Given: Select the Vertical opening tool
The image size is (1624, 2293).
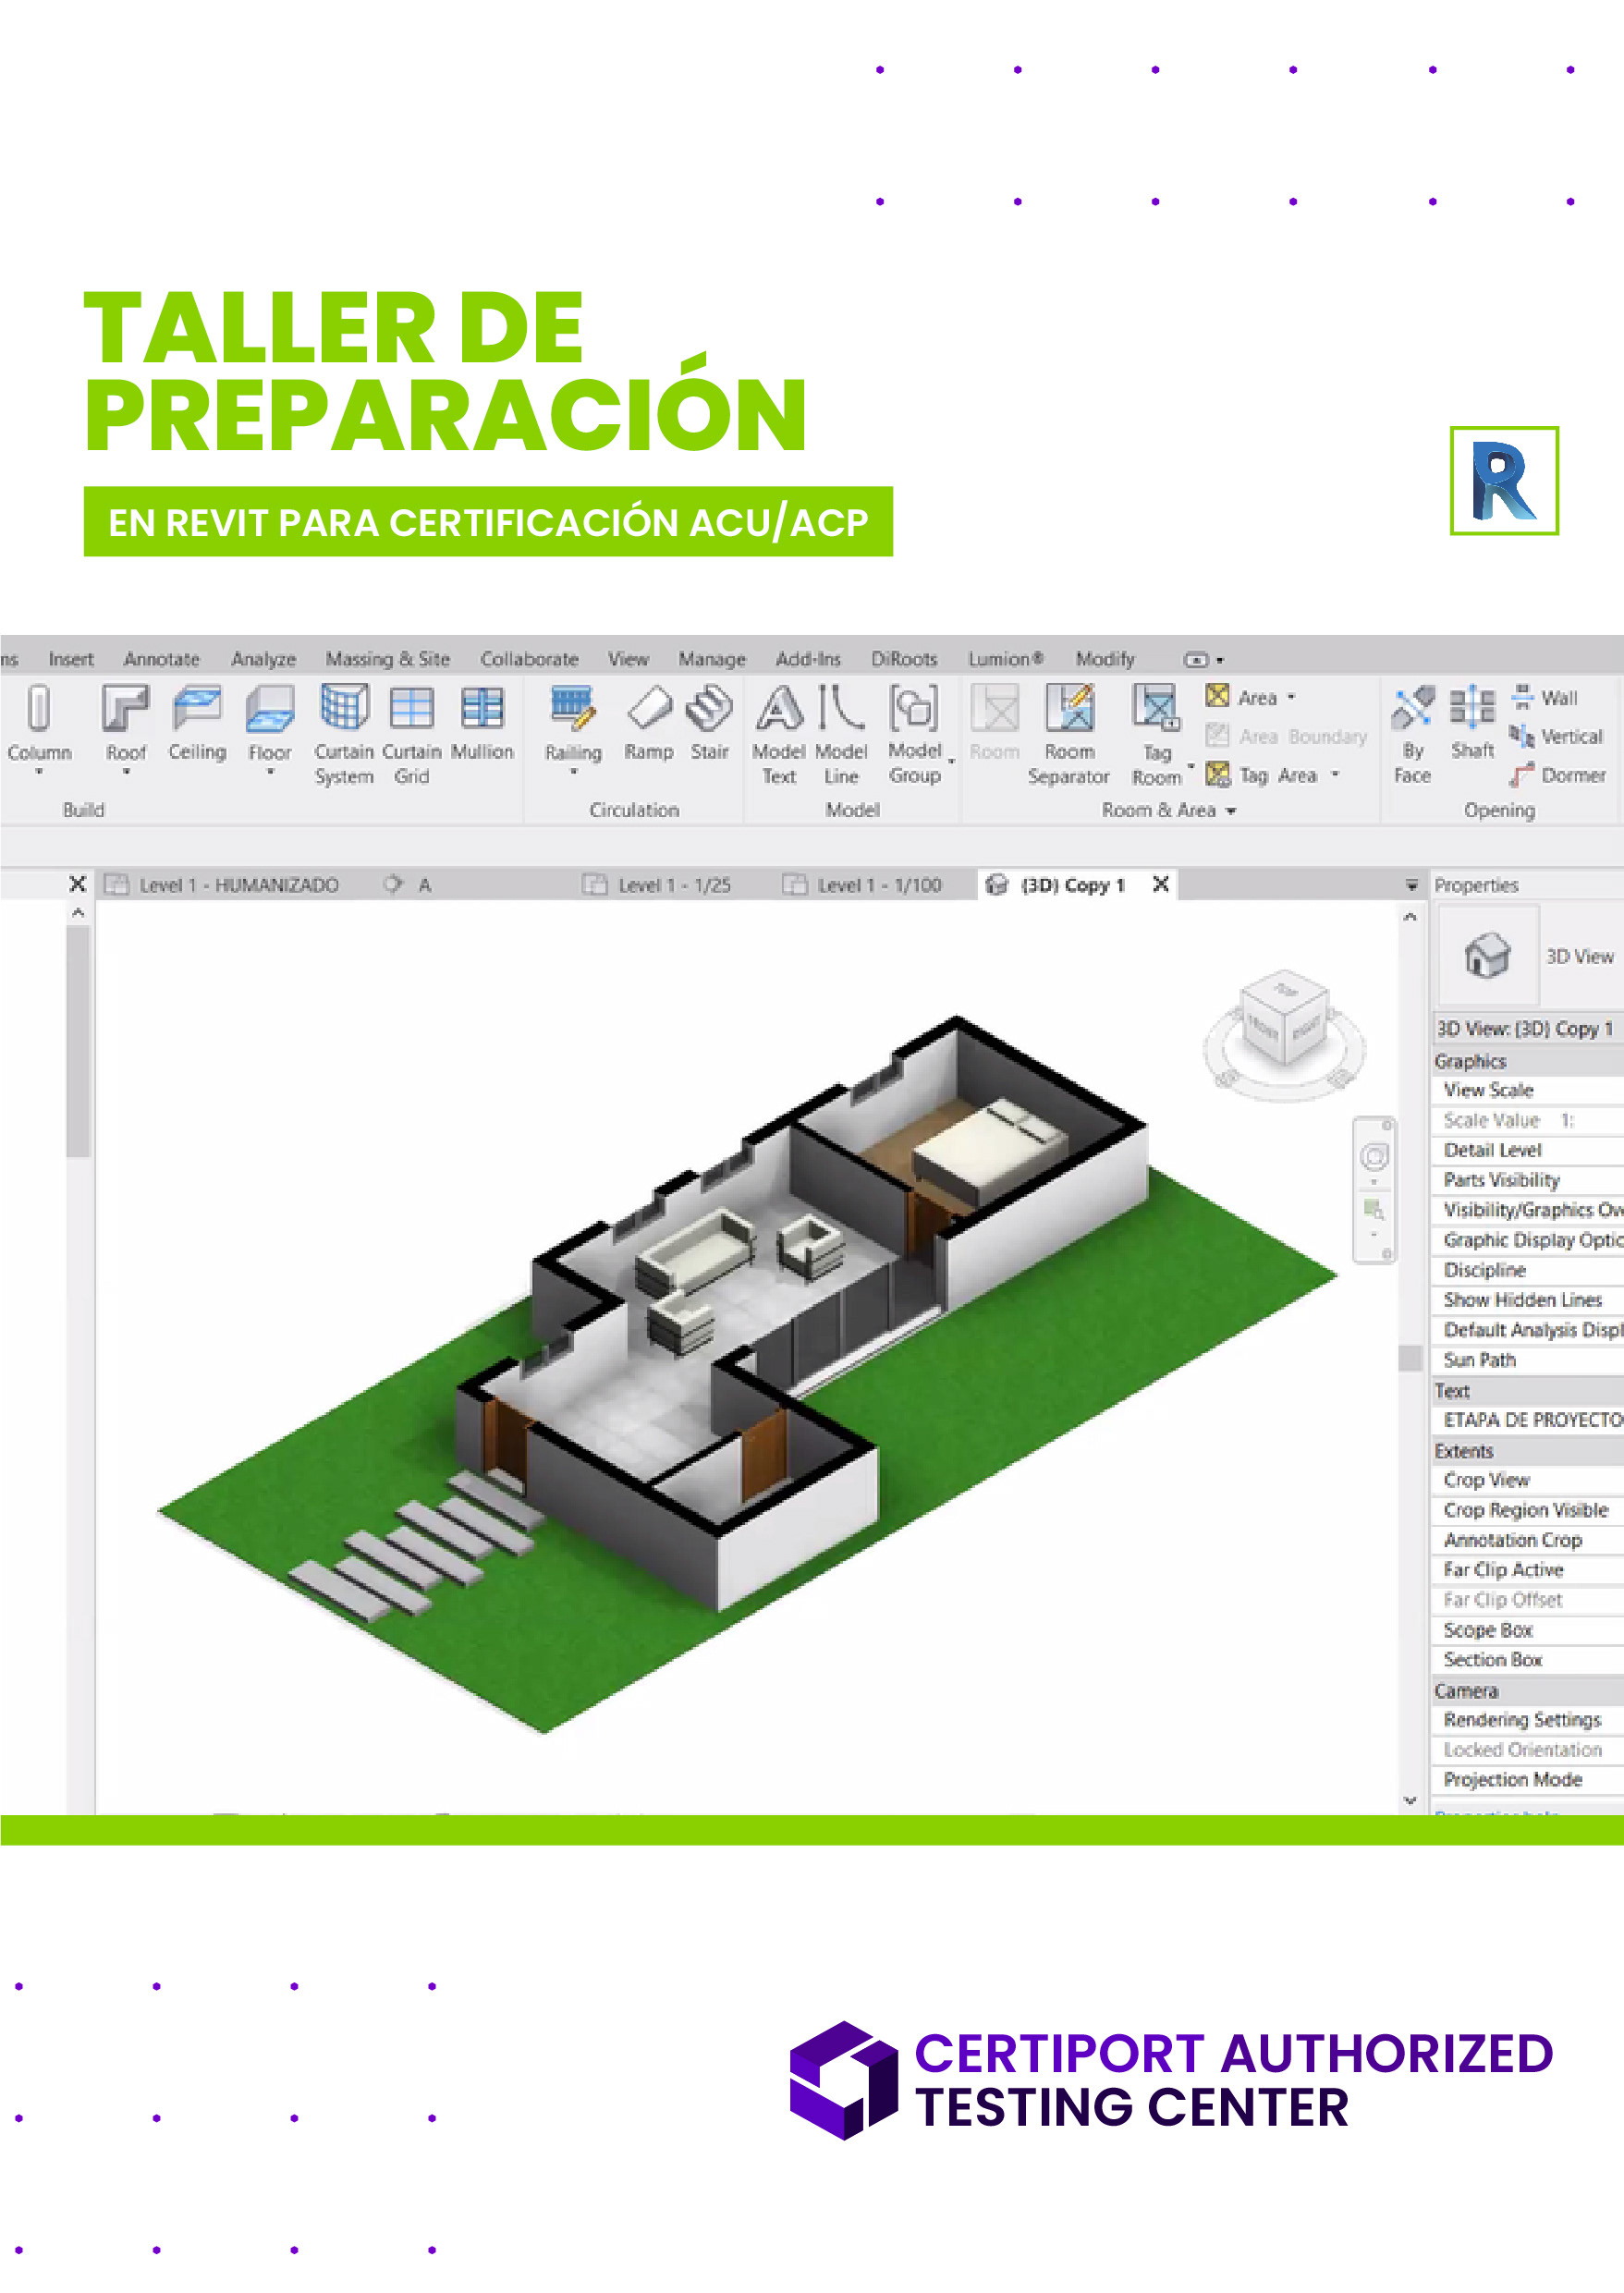Looking at the screenshot, I should (1556, 736).
